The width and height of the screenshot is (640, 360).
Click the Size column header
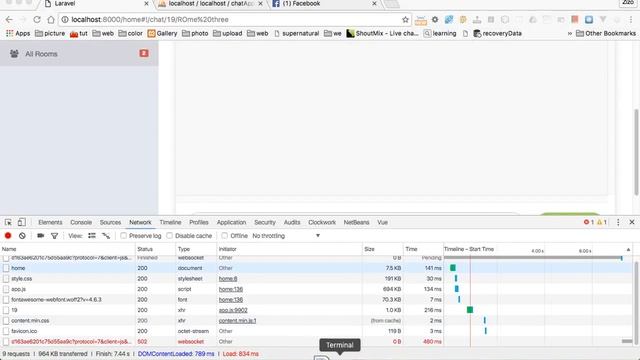click(382, 249)
